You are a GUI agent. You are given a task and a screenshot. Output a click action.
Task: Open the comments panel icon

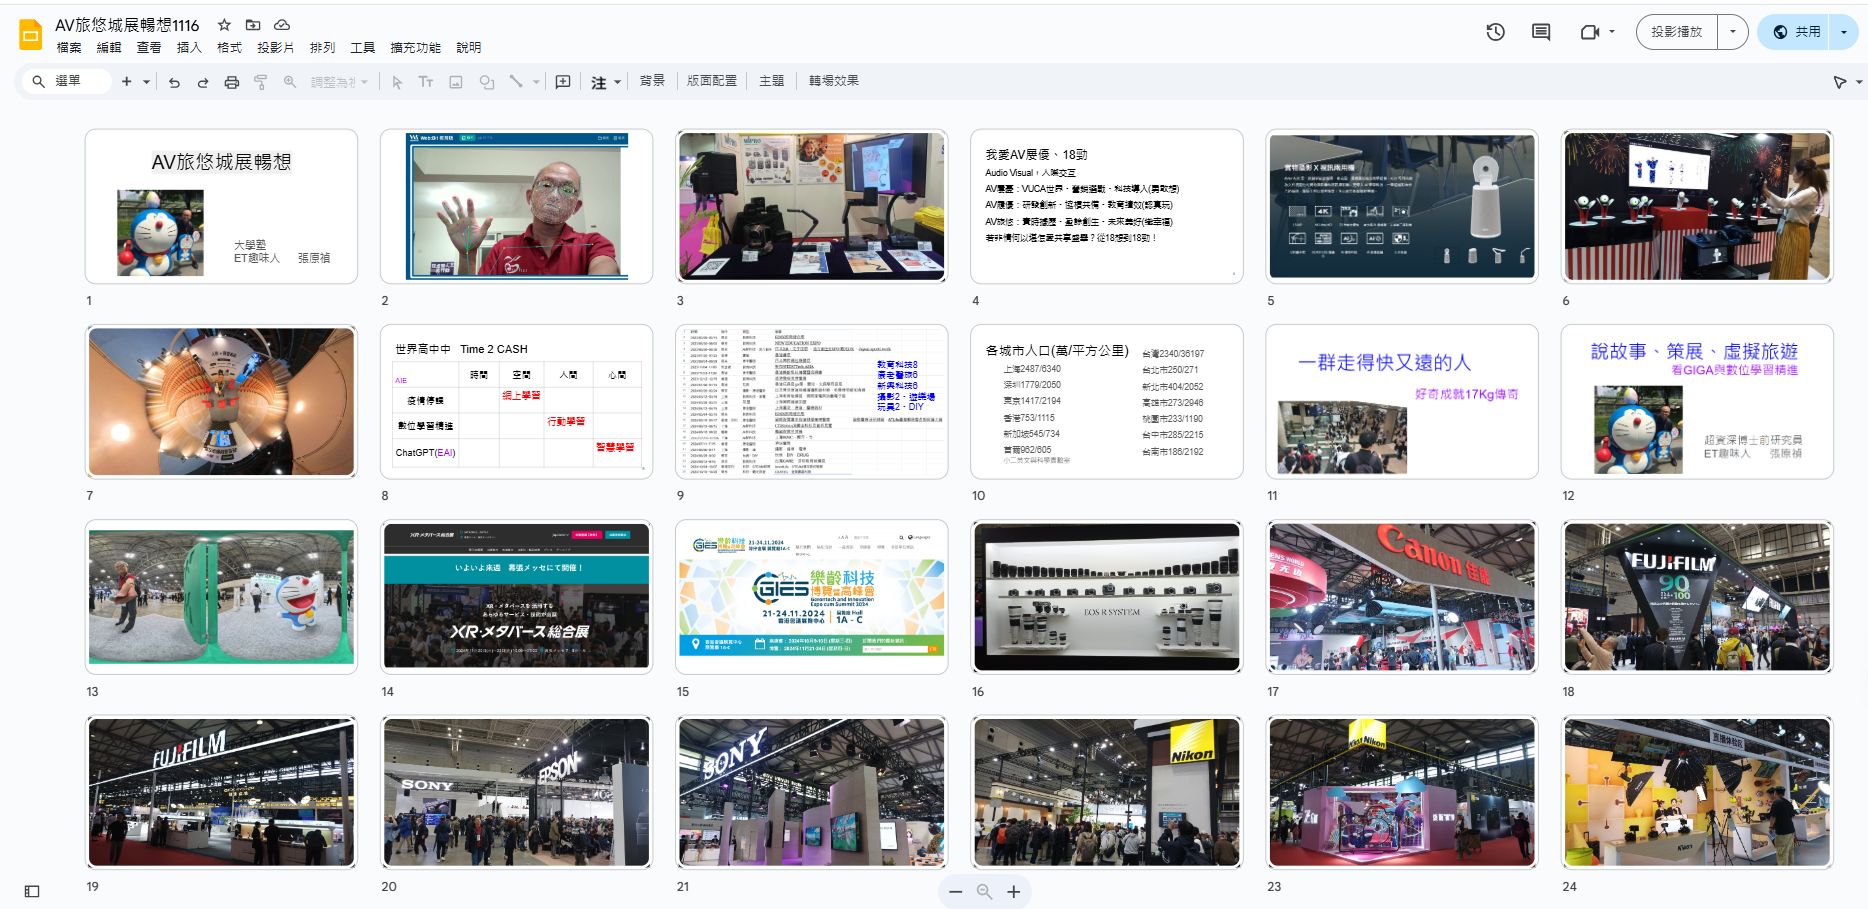pyautogui.click(x=1541, y=32)
